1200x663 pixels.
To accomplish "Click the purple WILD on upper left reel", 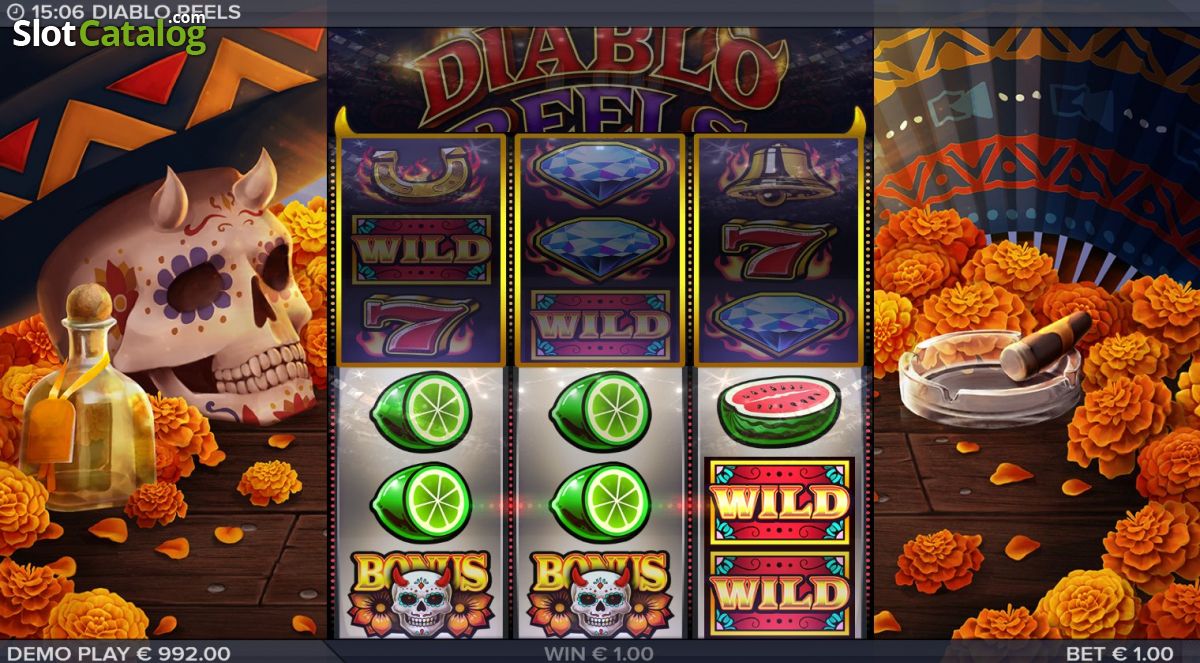I will click(420, 249).
